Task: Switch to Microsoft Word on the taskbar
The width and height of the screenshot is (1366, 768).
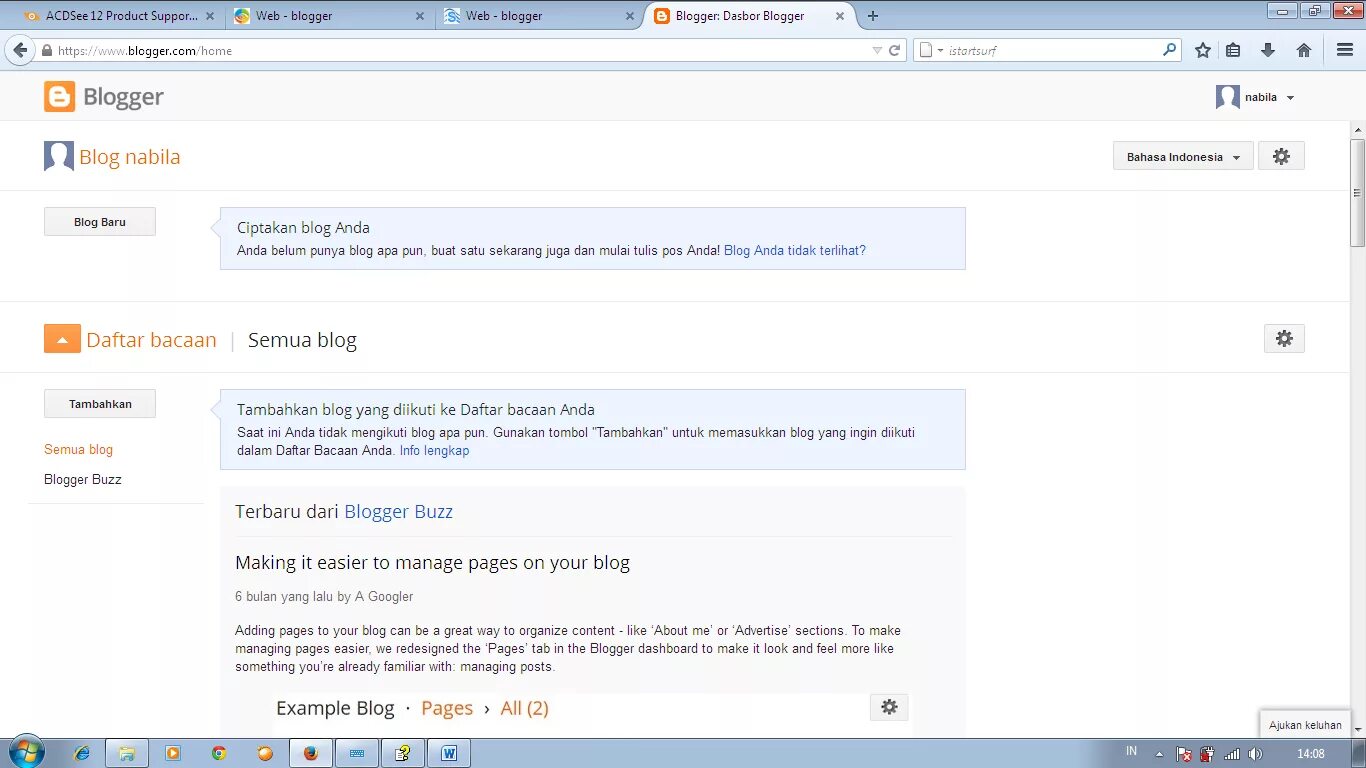Action: [449, 753]
